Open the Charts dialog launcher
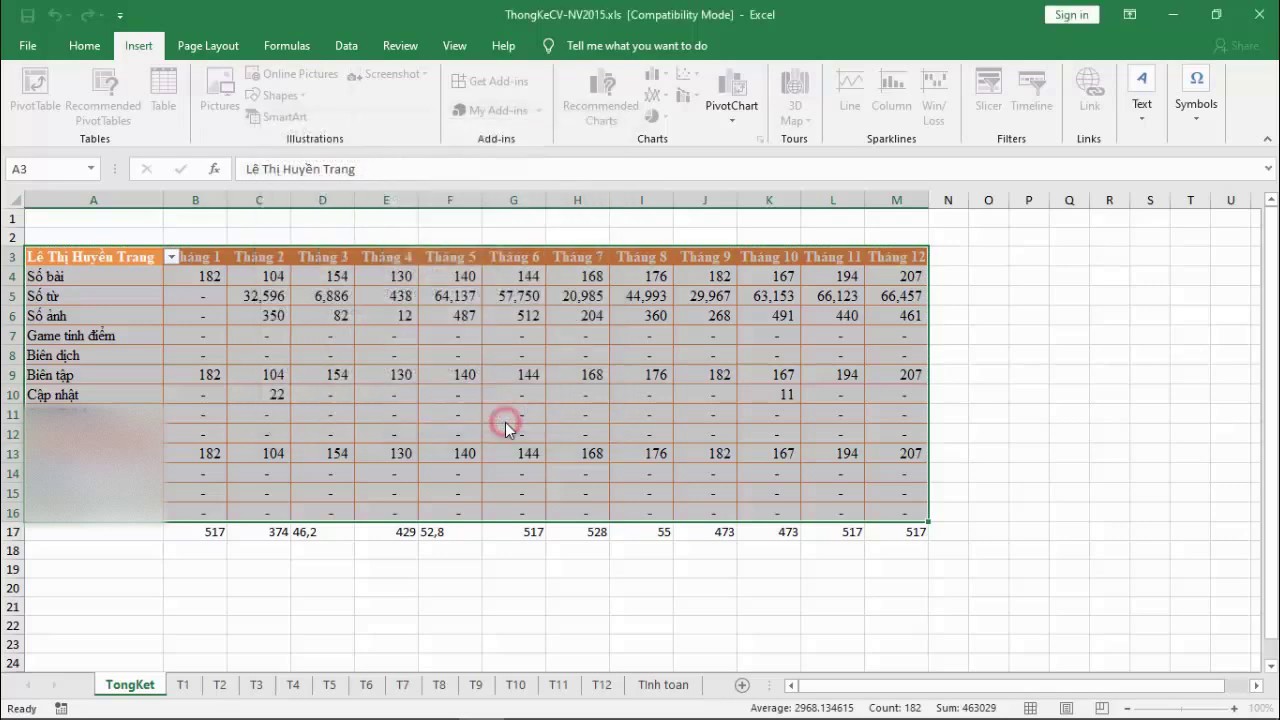 pyautogui.click(x=760, y=139)
